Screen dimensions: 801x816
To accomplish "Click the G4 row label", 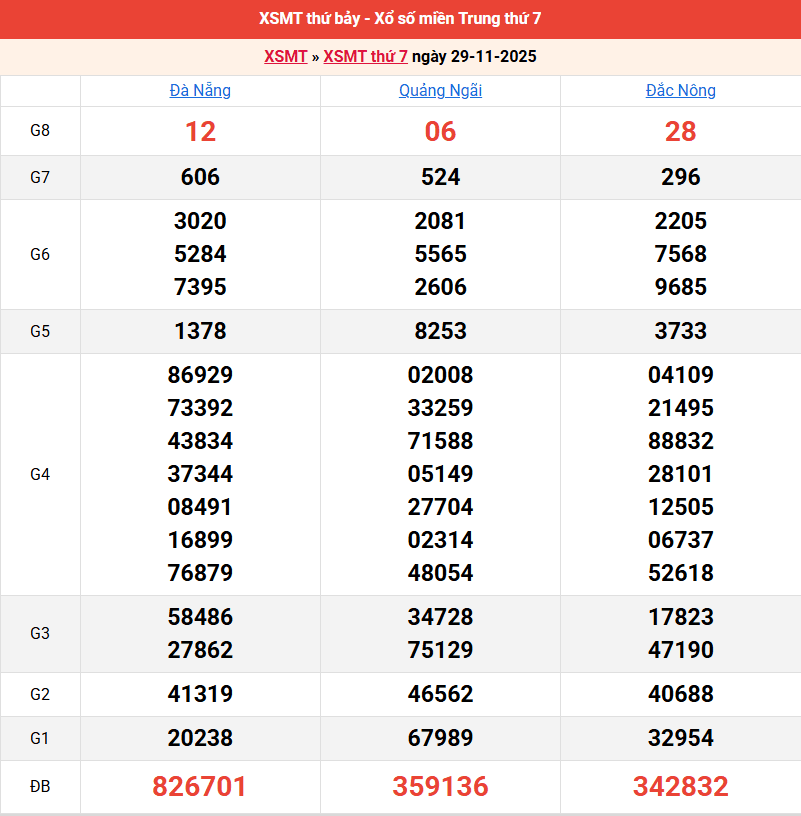I will (x=40, y=474).
